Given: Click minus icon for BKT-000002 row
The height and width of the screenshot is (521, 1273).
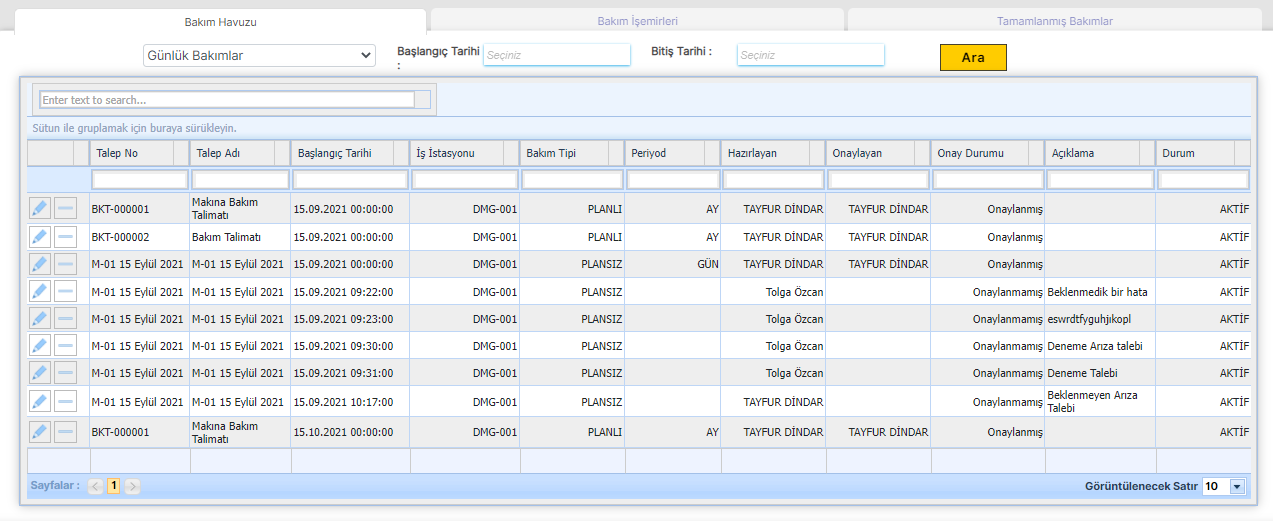Looking at the screenshot, I should pos(65,237).
